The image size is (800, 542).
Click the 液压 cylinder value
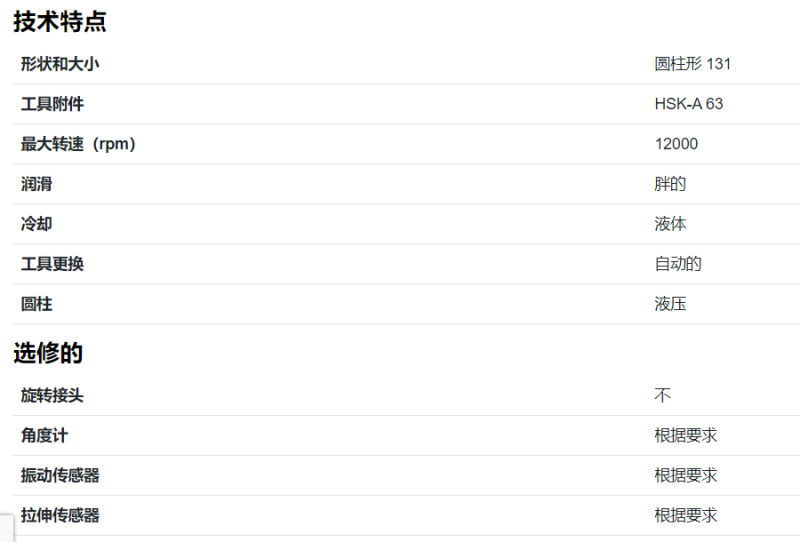[670, 304]
